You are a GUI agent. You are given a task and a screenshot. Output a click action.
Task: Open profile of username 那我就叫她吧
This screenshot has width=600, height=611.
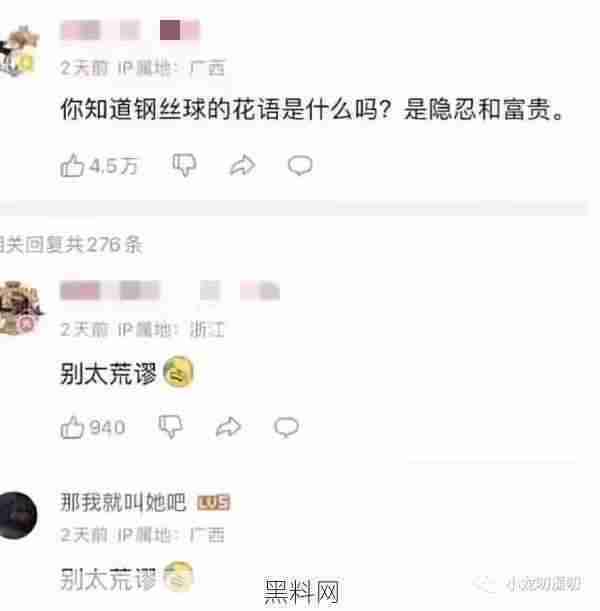click(x=123, y=502)
